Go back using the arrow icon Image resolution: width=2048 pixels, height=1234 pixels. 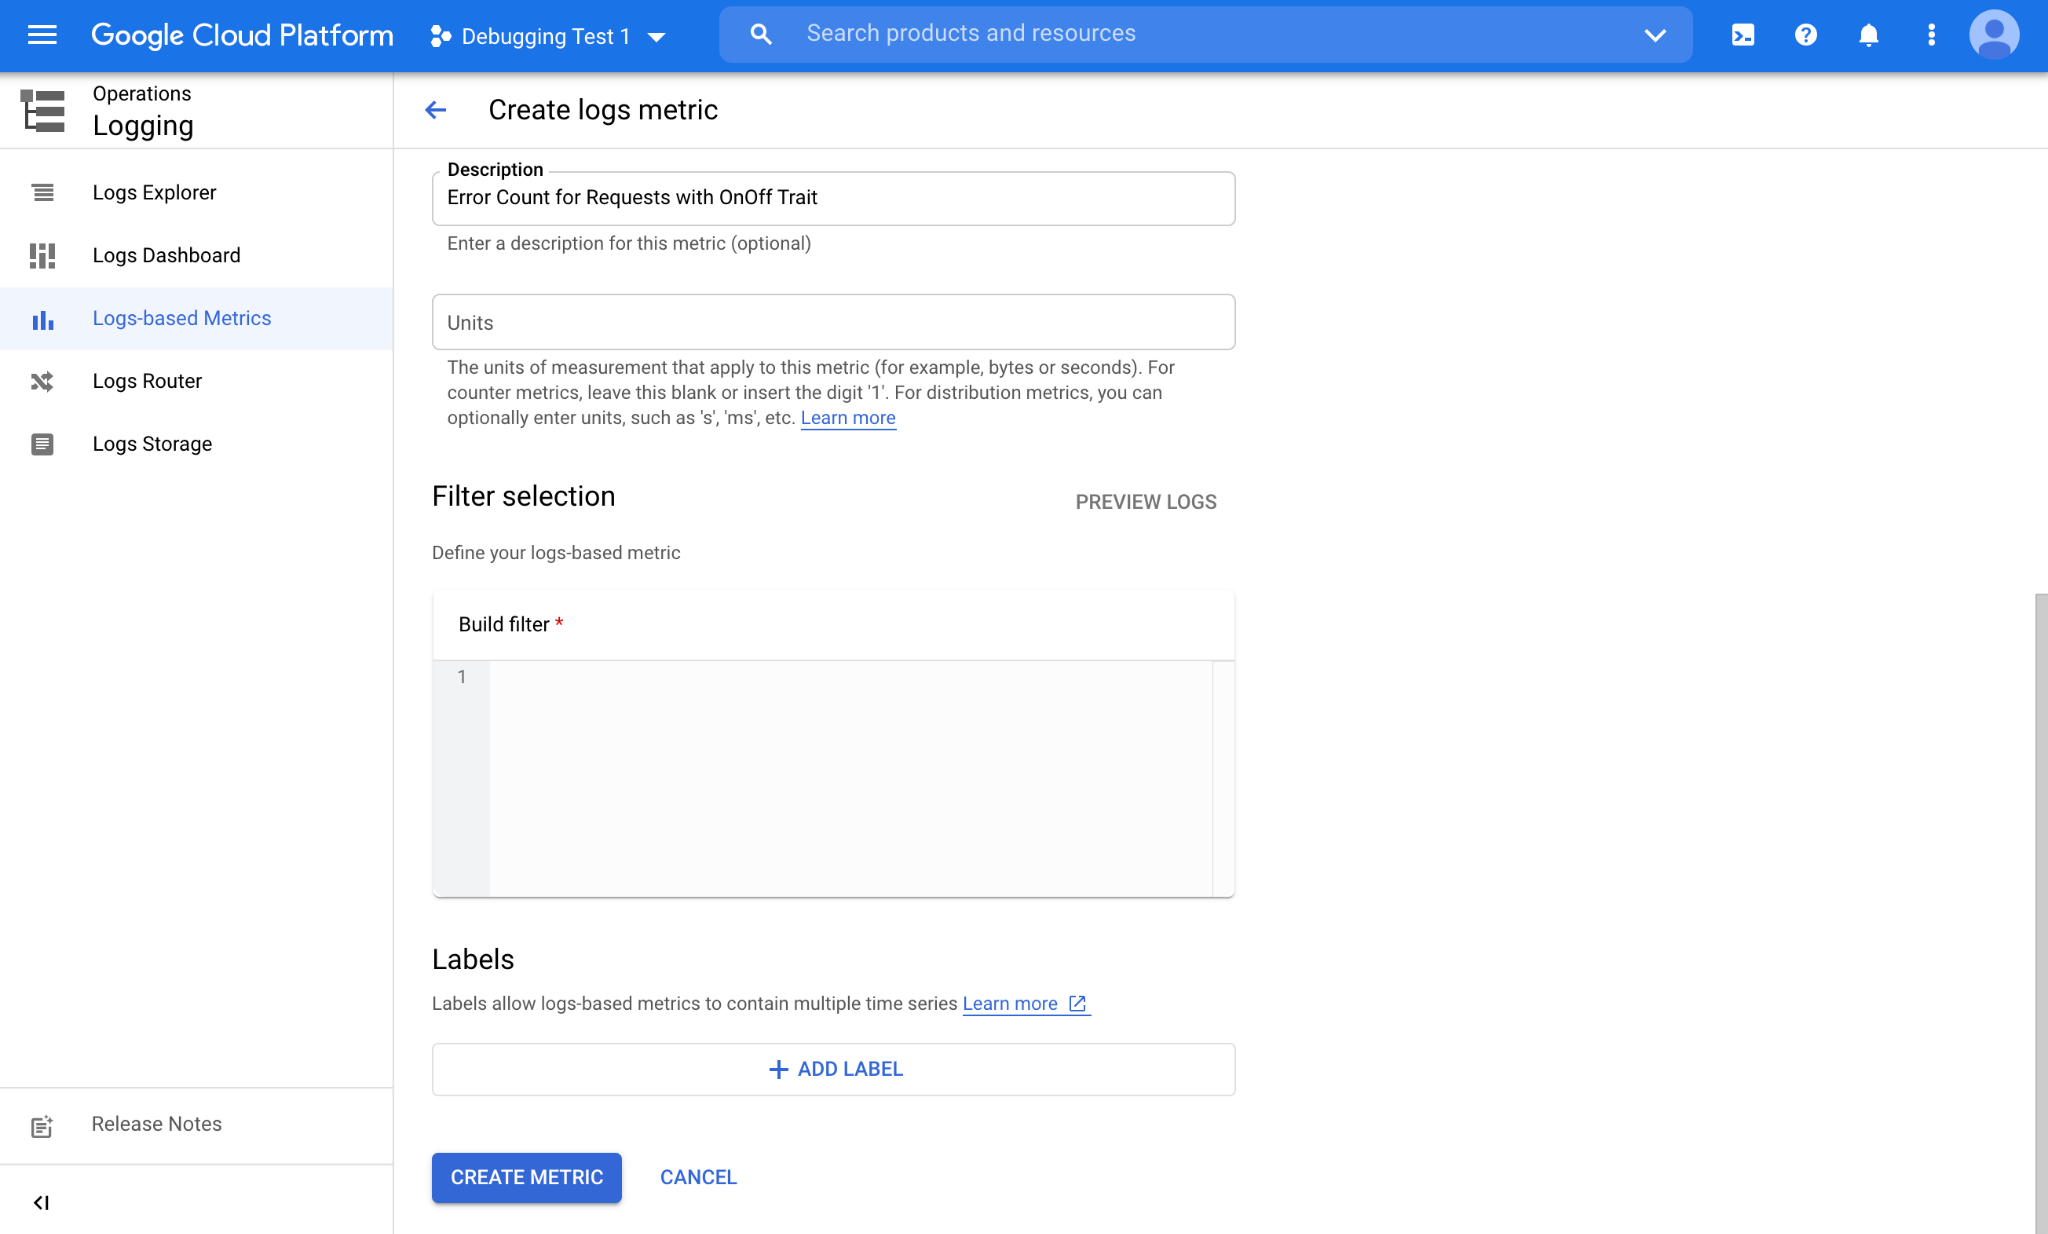click(436, 110)
